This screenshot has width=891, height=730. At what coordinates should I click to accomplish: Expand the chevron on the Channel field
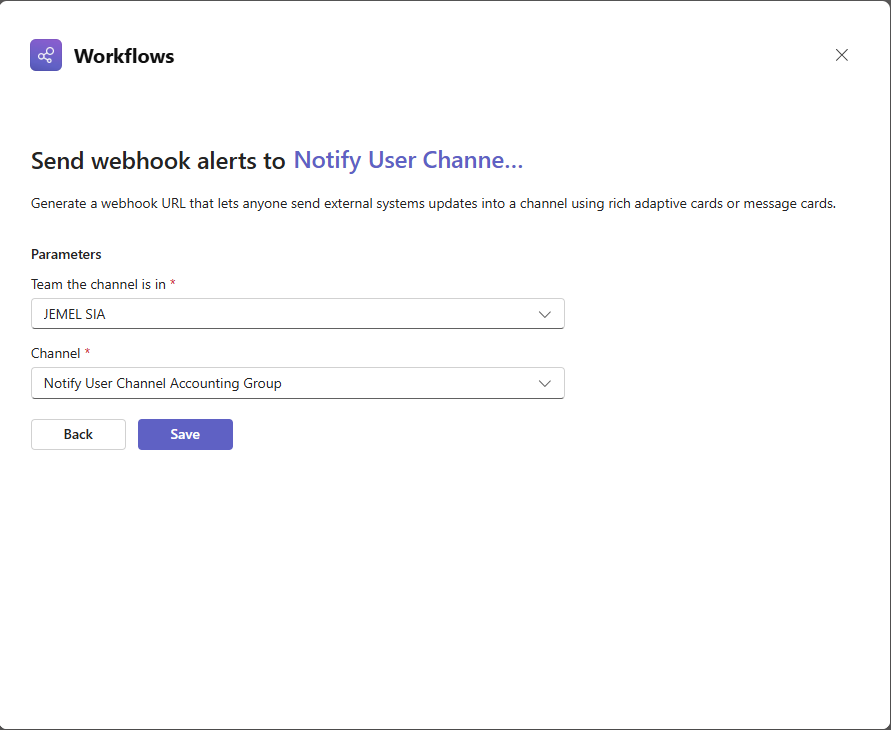(x=545, y=383)
